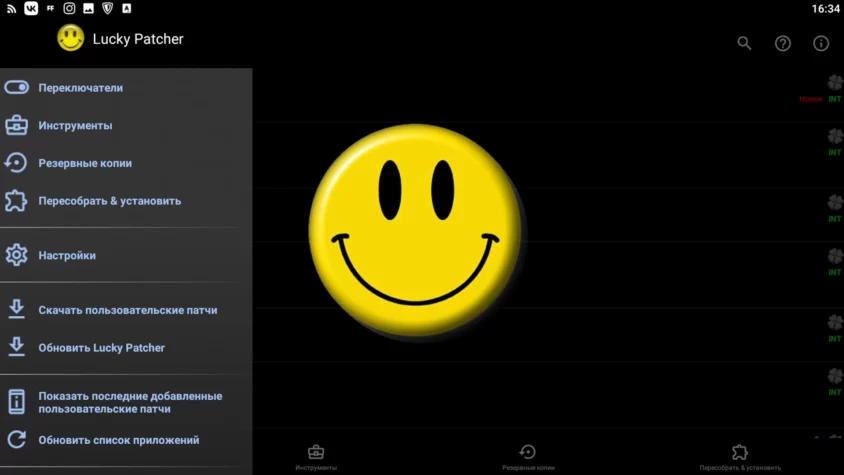Viewport: 844px width, 475px height.
Task: Open the Instagram notification icon in status bar
Action: click(69, 8)
